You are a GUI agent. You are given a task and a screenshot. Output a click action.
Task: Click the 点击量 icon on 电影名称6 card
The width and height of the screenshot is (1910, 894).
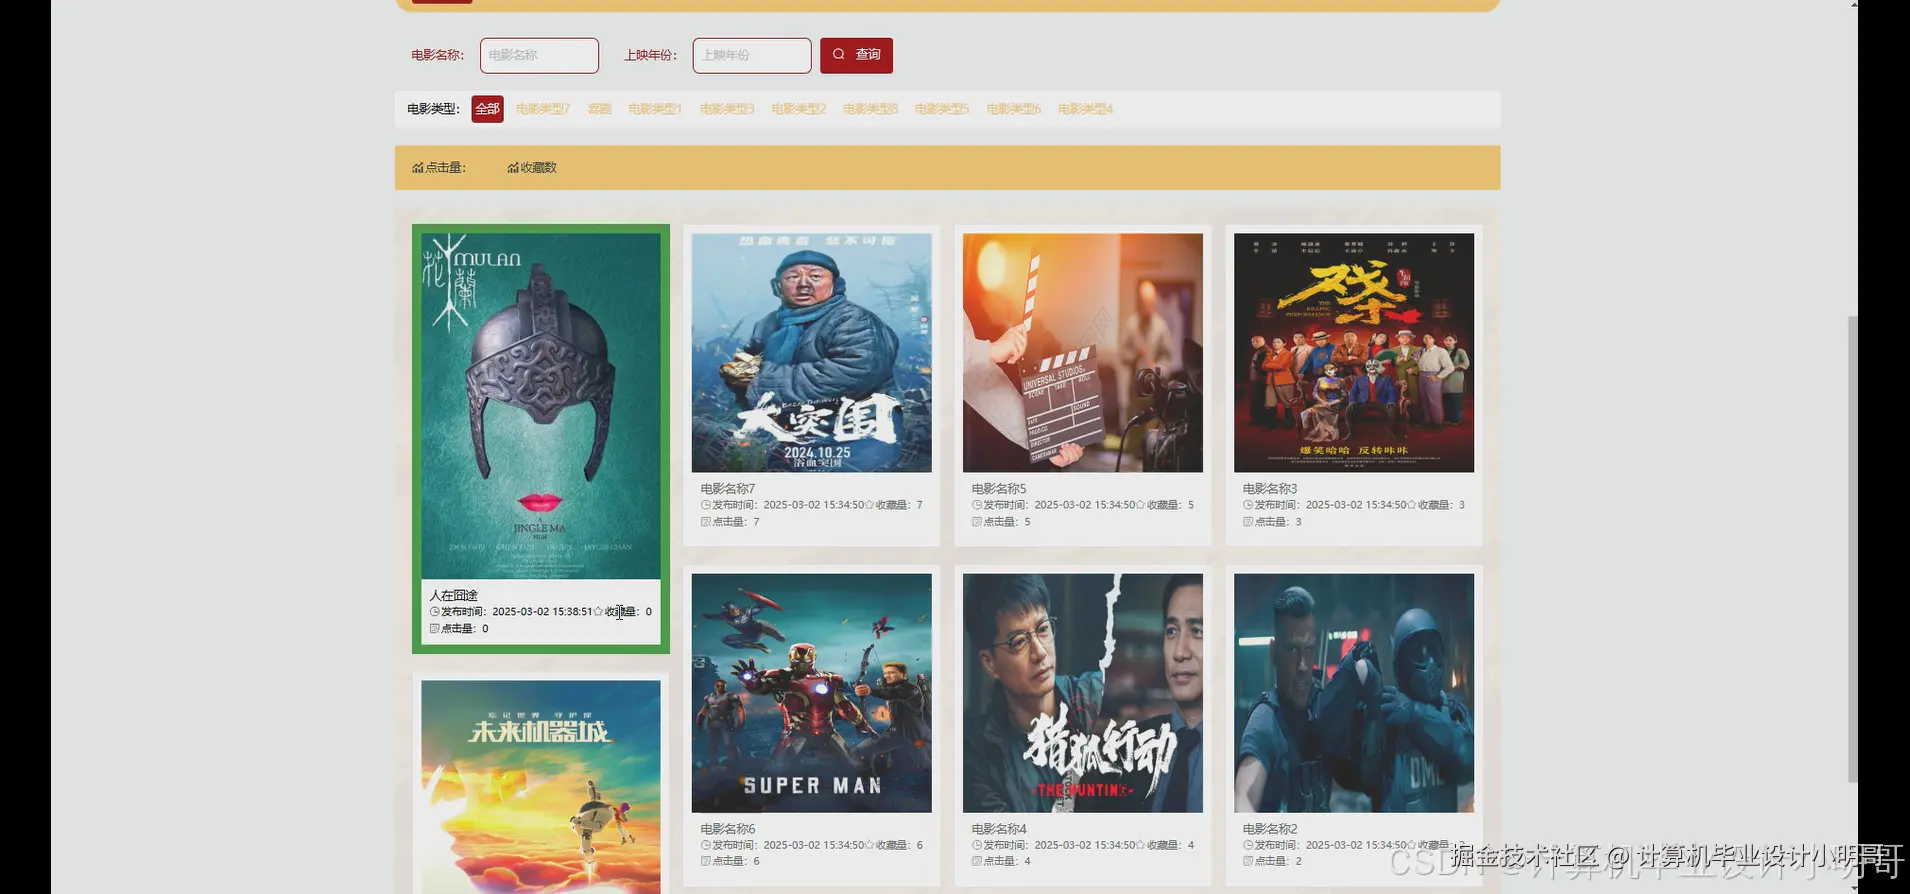tap(706, 861)
